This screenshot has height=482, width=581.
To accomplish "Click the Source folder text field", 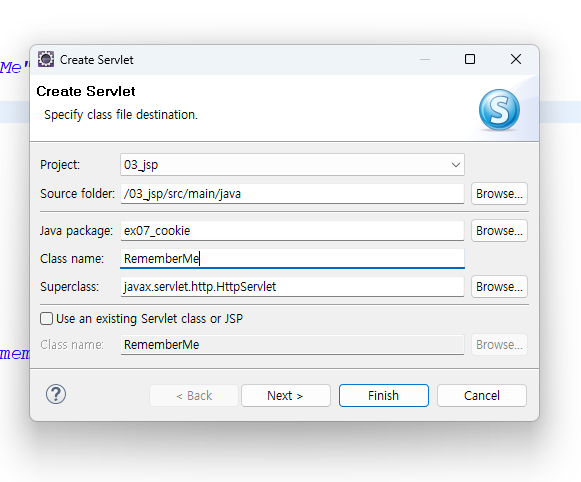I will [292, 194].
